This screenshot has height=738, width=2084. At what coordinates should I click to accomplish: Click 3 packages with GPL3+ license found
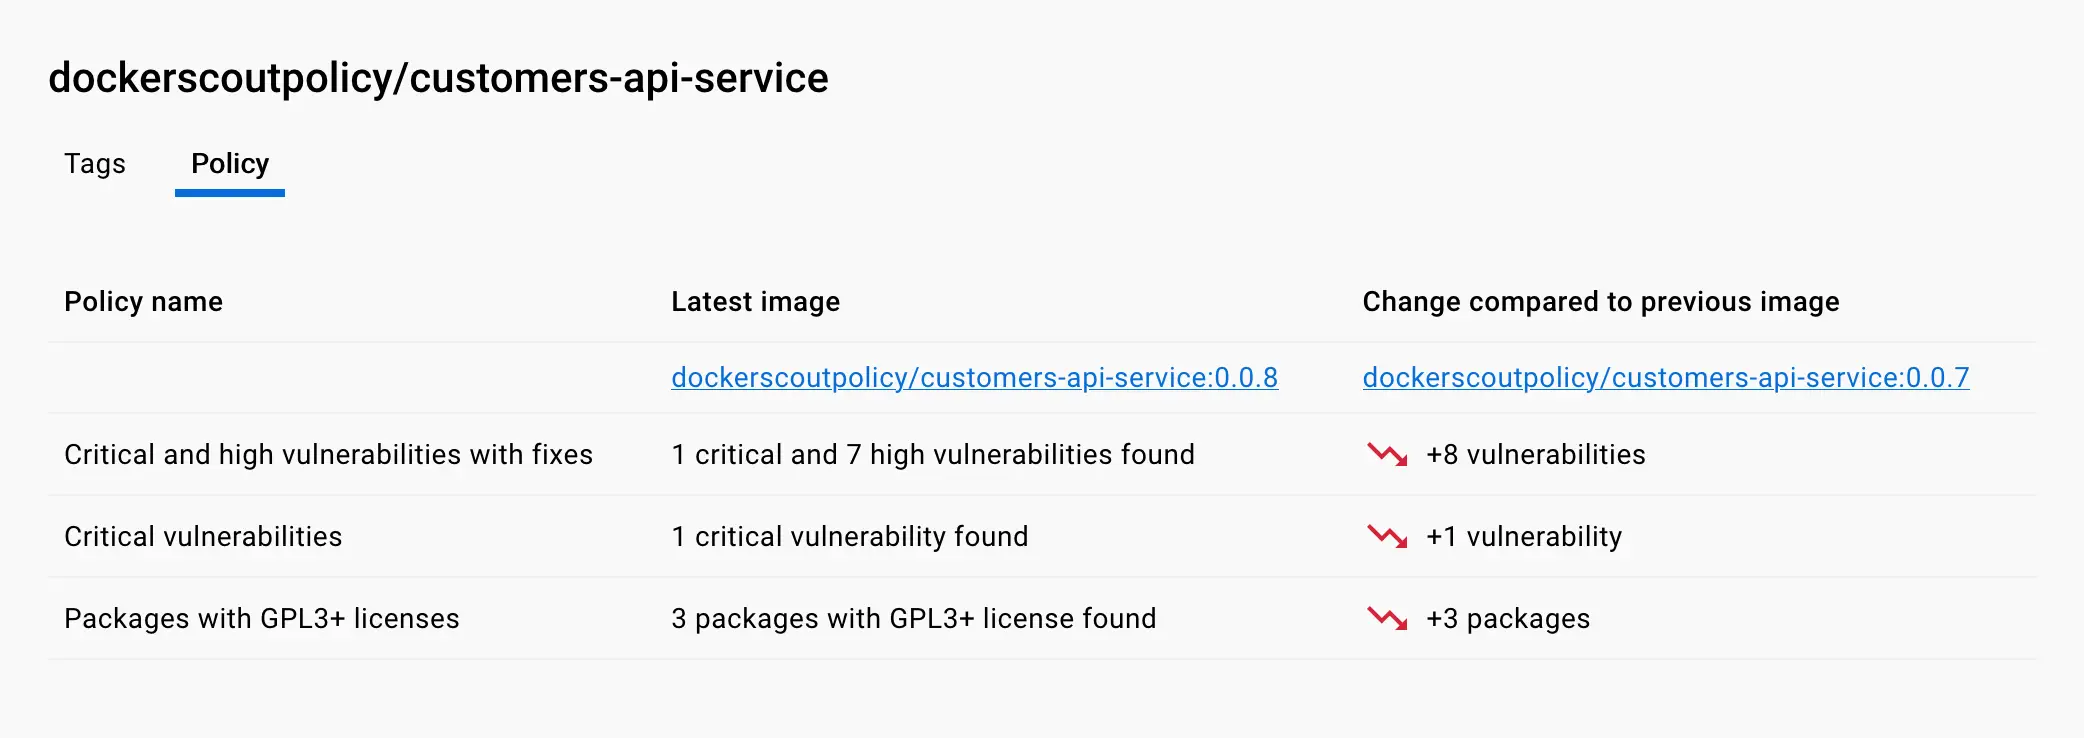click(913, 619)
